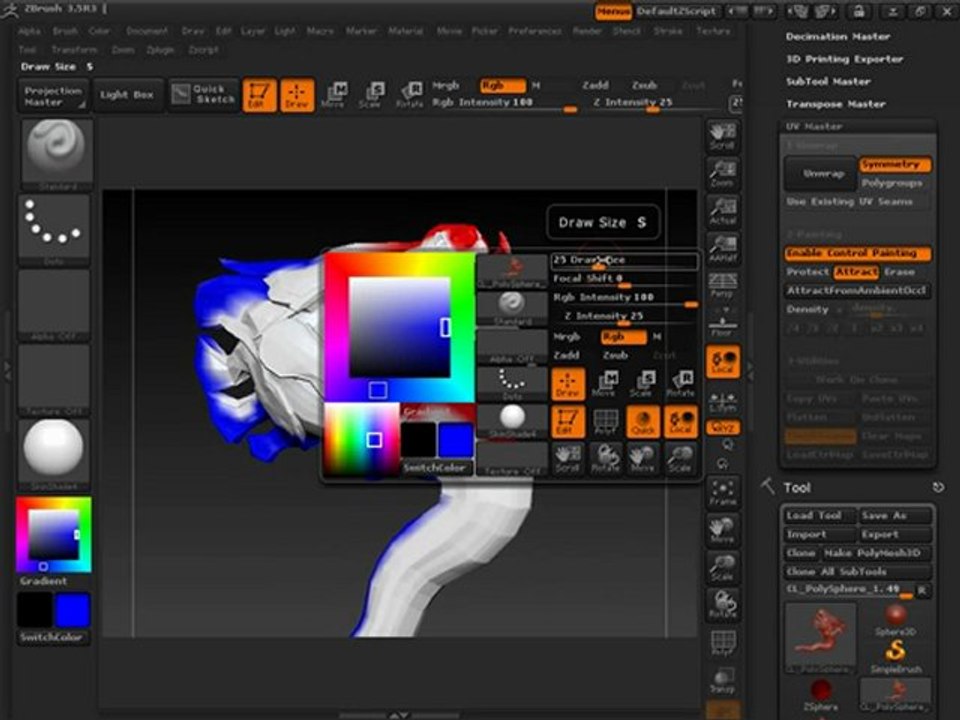The height and width of the screenshot is (720, 960).
Task: Click the Quick Sketch icon
Action: pos(204,95)
